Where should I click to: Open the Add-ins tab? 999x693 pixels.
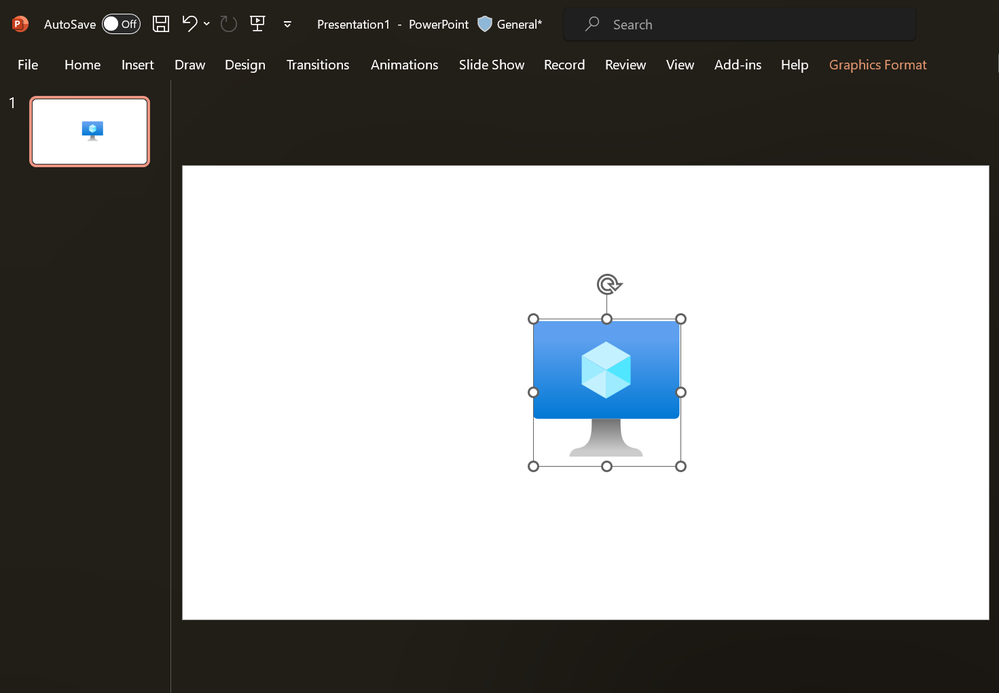point(738,65)
